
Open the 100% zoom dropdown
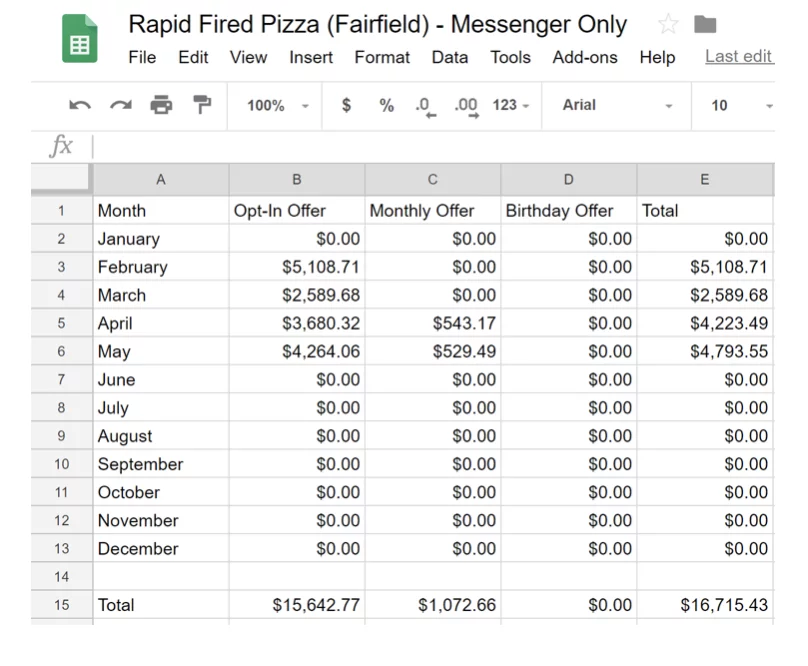pos(277,106)
